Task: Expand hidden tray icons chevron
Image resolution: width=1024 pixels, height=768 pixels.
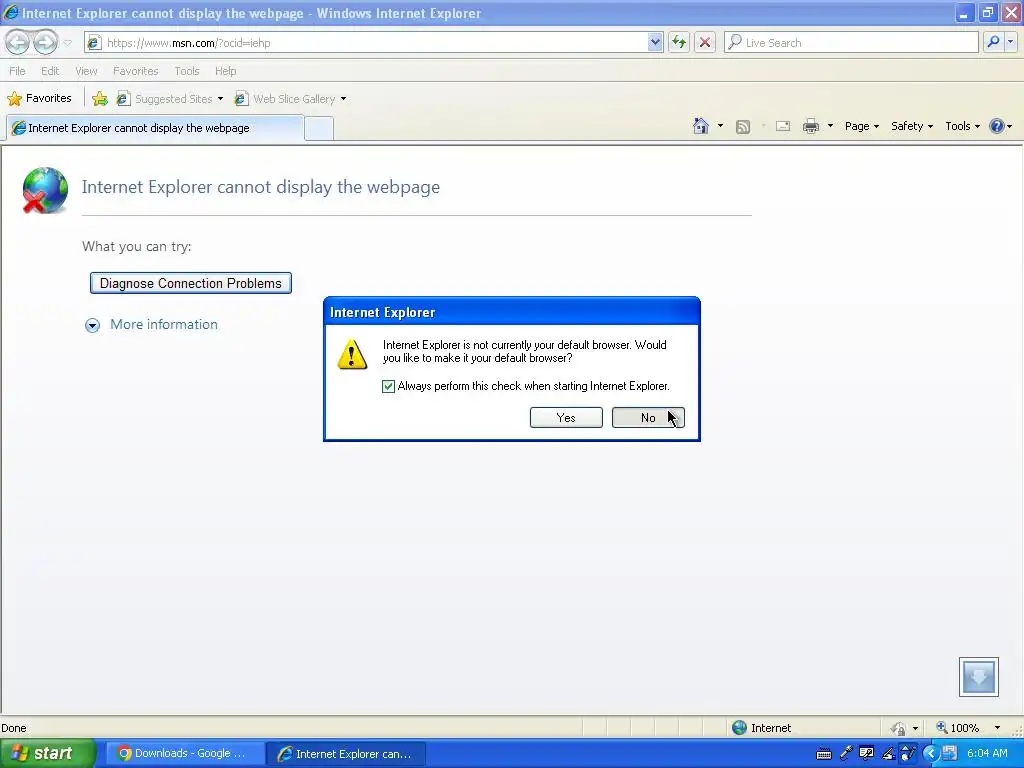Action: [929, 754]
